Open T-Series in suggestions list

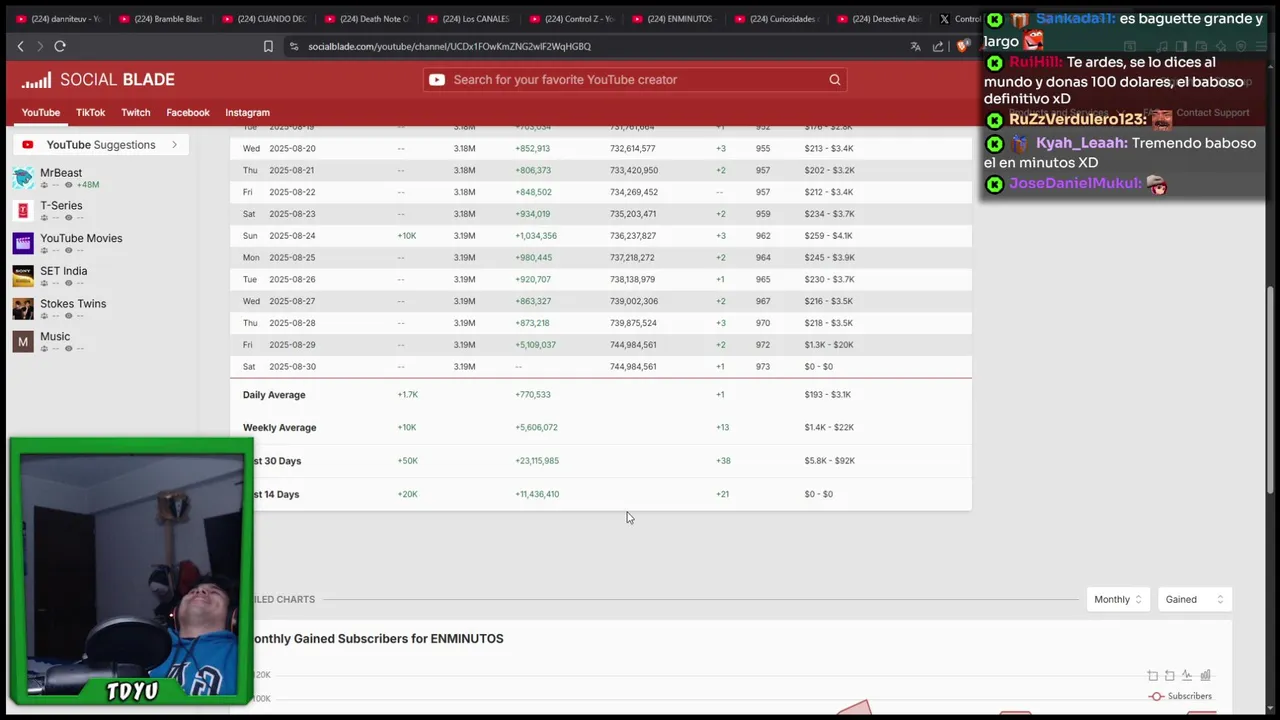(61, 206)
